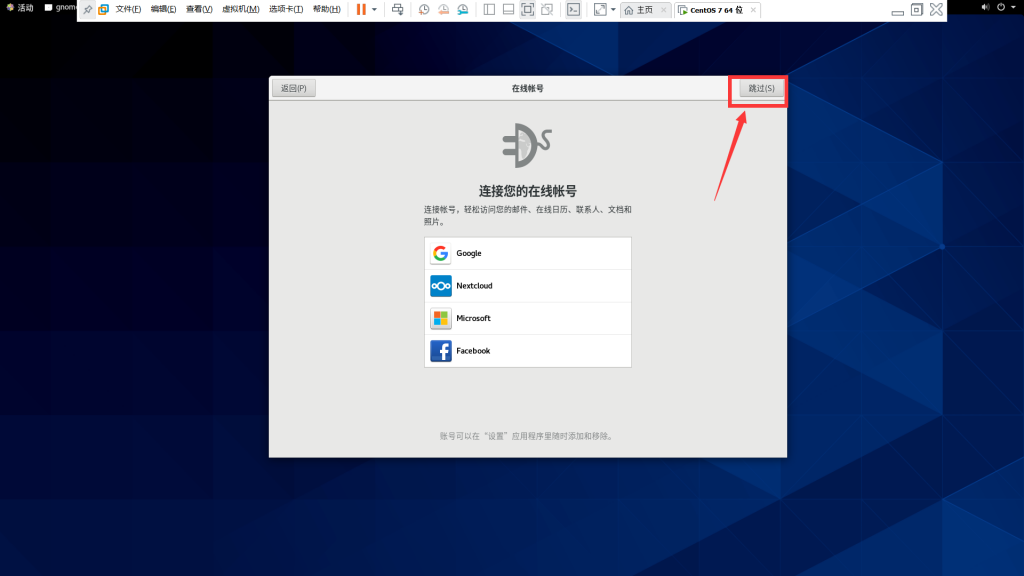Restore the VMware window size
This screenshot has width=1024, height=576.
[917, 9]
